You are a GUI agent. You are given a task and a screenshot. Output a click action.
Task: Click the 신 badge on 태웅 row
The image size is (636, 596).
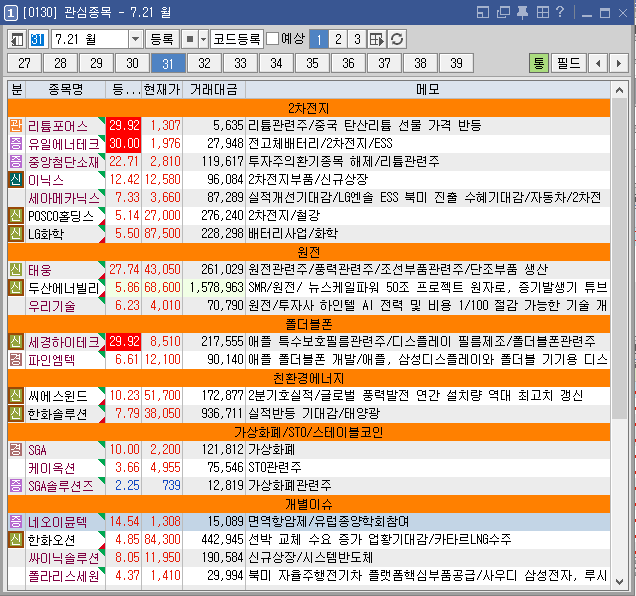tap(16, 269)
